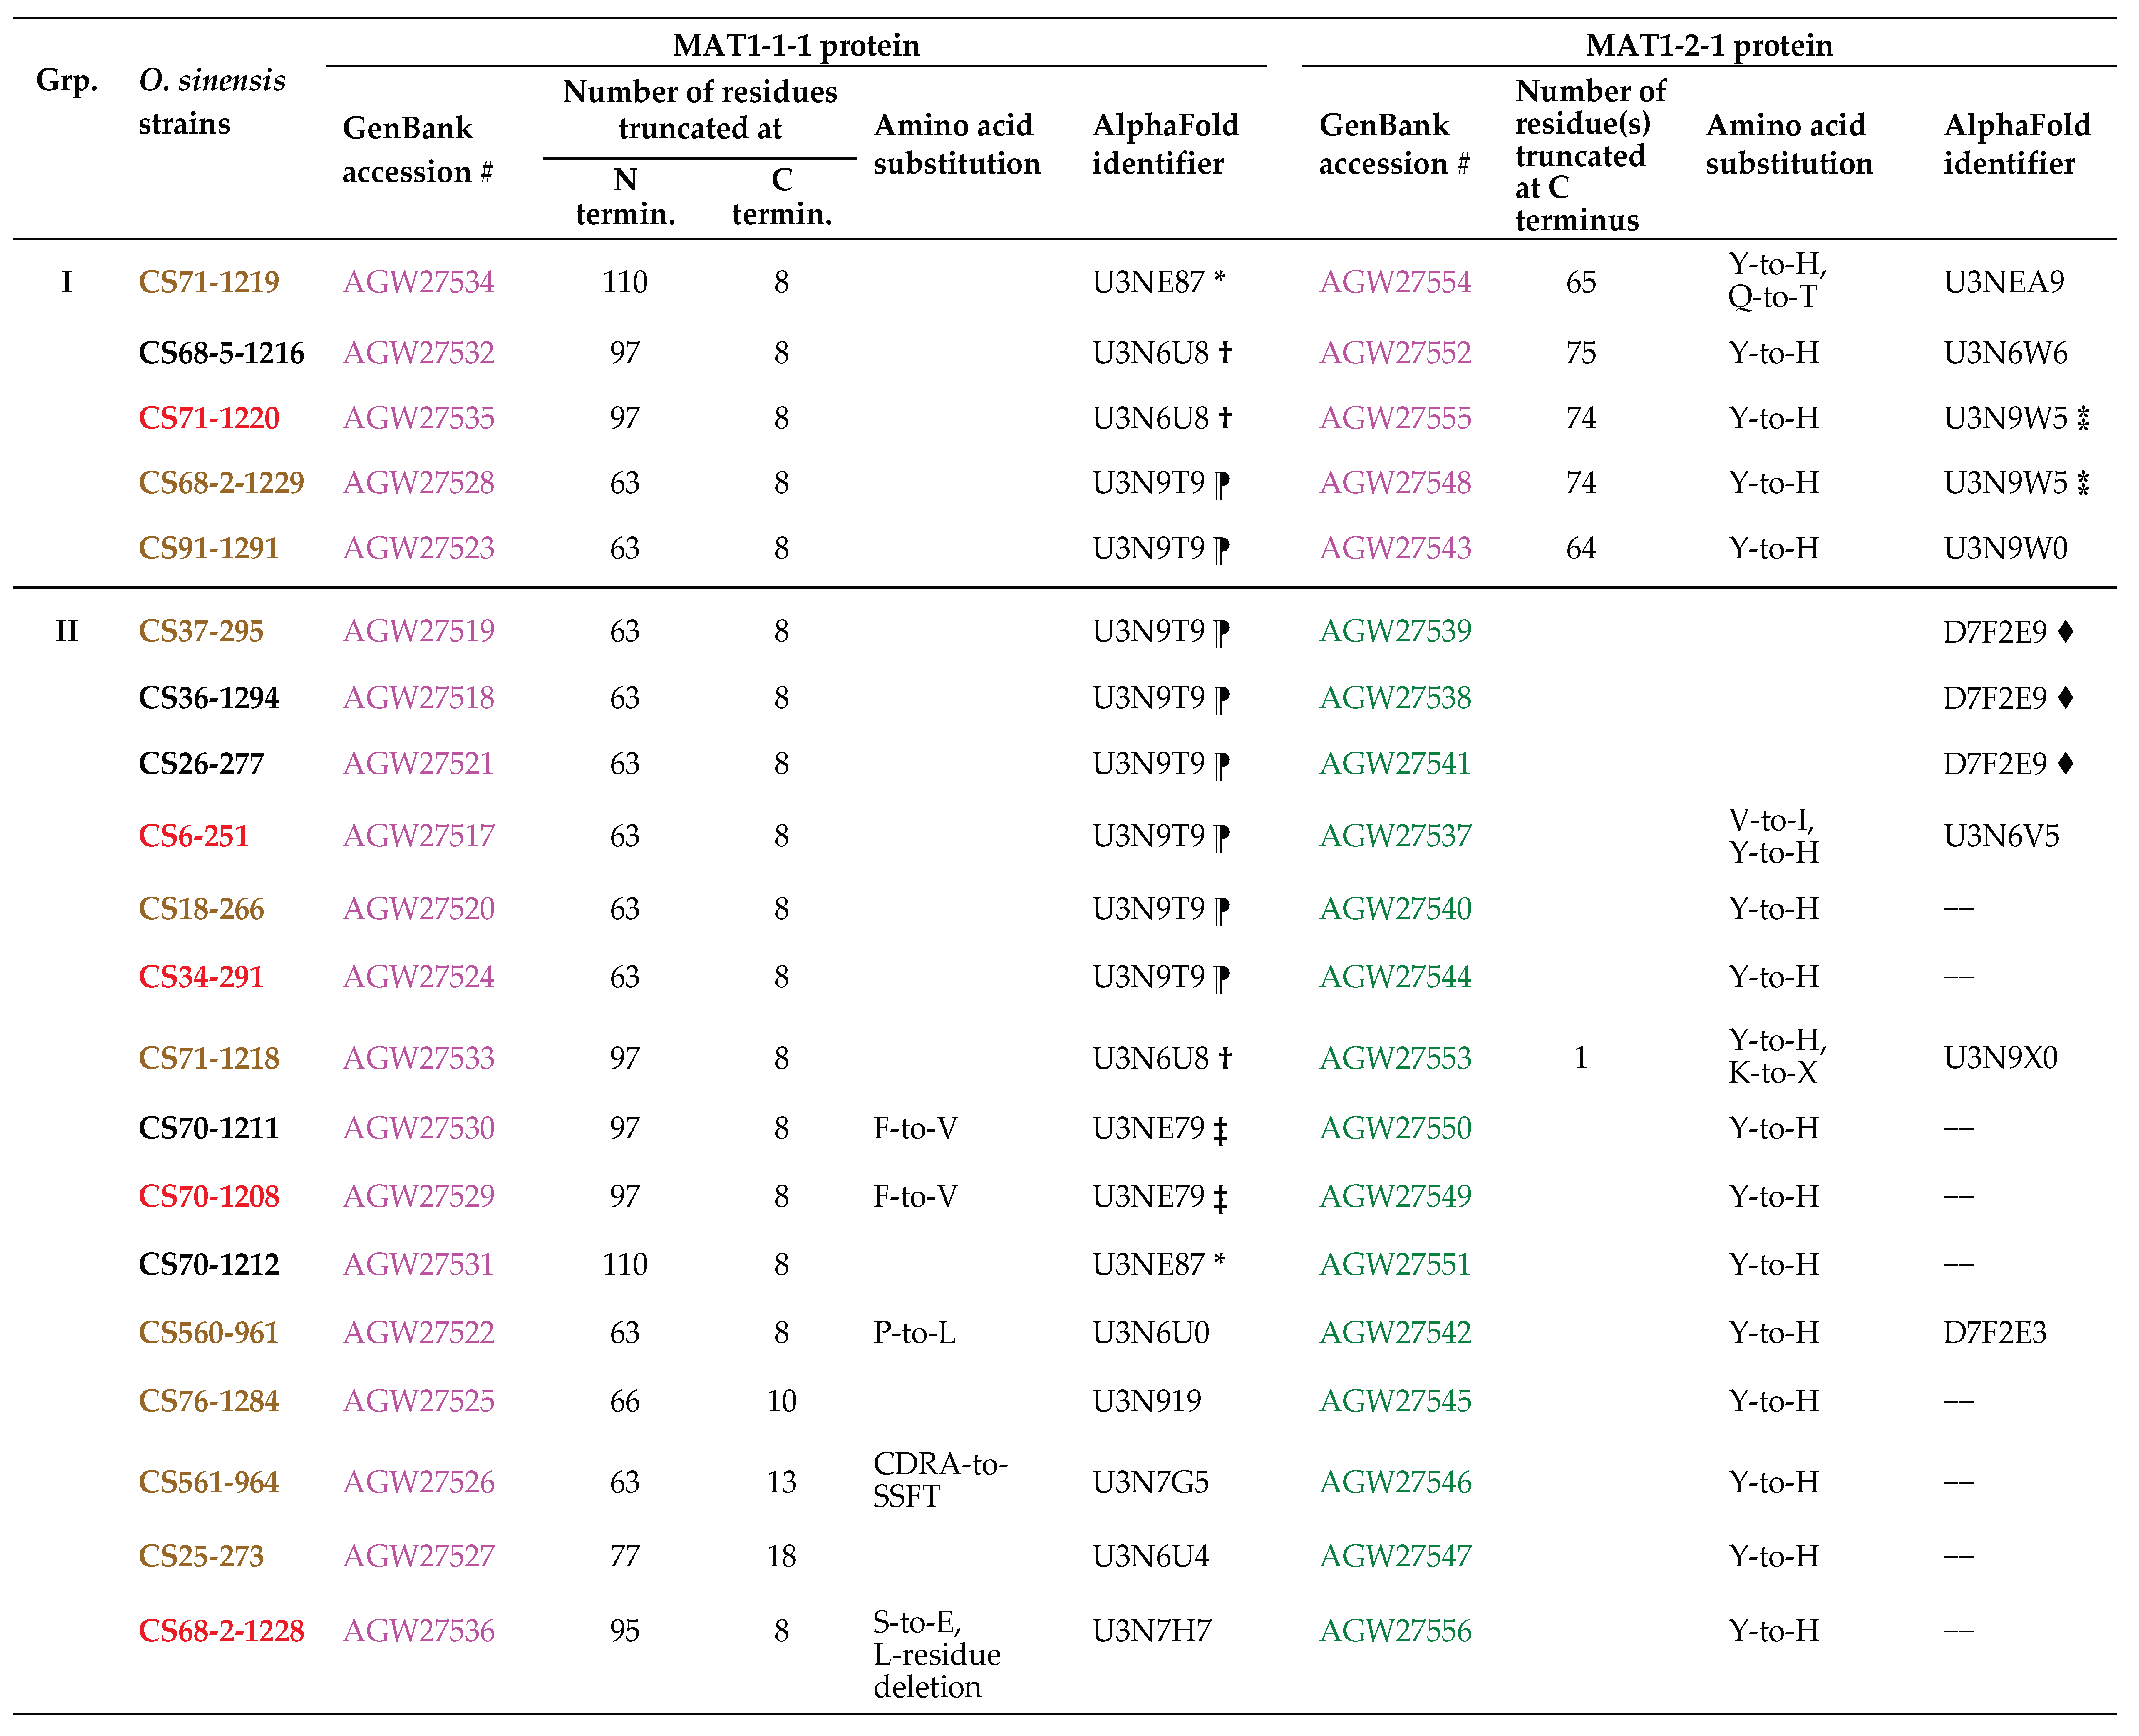Click accession AGW27532
The image size is (2139, 1736).
(418, 353)
